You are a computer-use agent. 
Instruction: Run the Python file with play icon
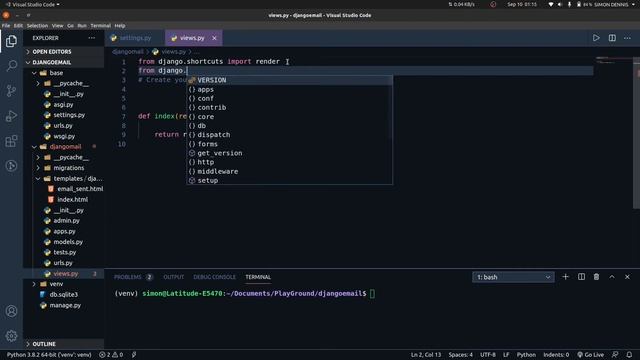(596, 38)
